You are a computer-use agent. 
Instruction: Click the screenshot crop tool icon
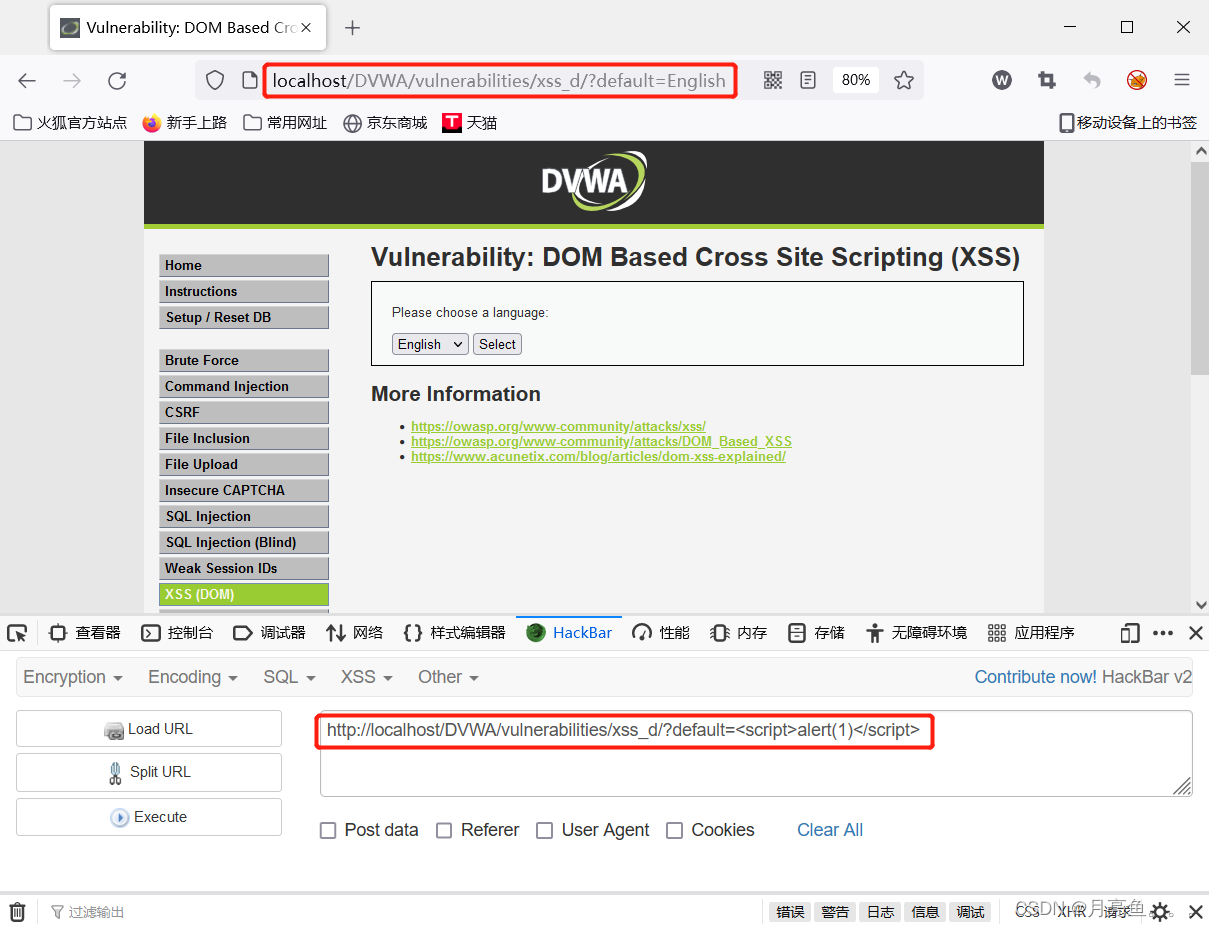[x=1047, y=80]
